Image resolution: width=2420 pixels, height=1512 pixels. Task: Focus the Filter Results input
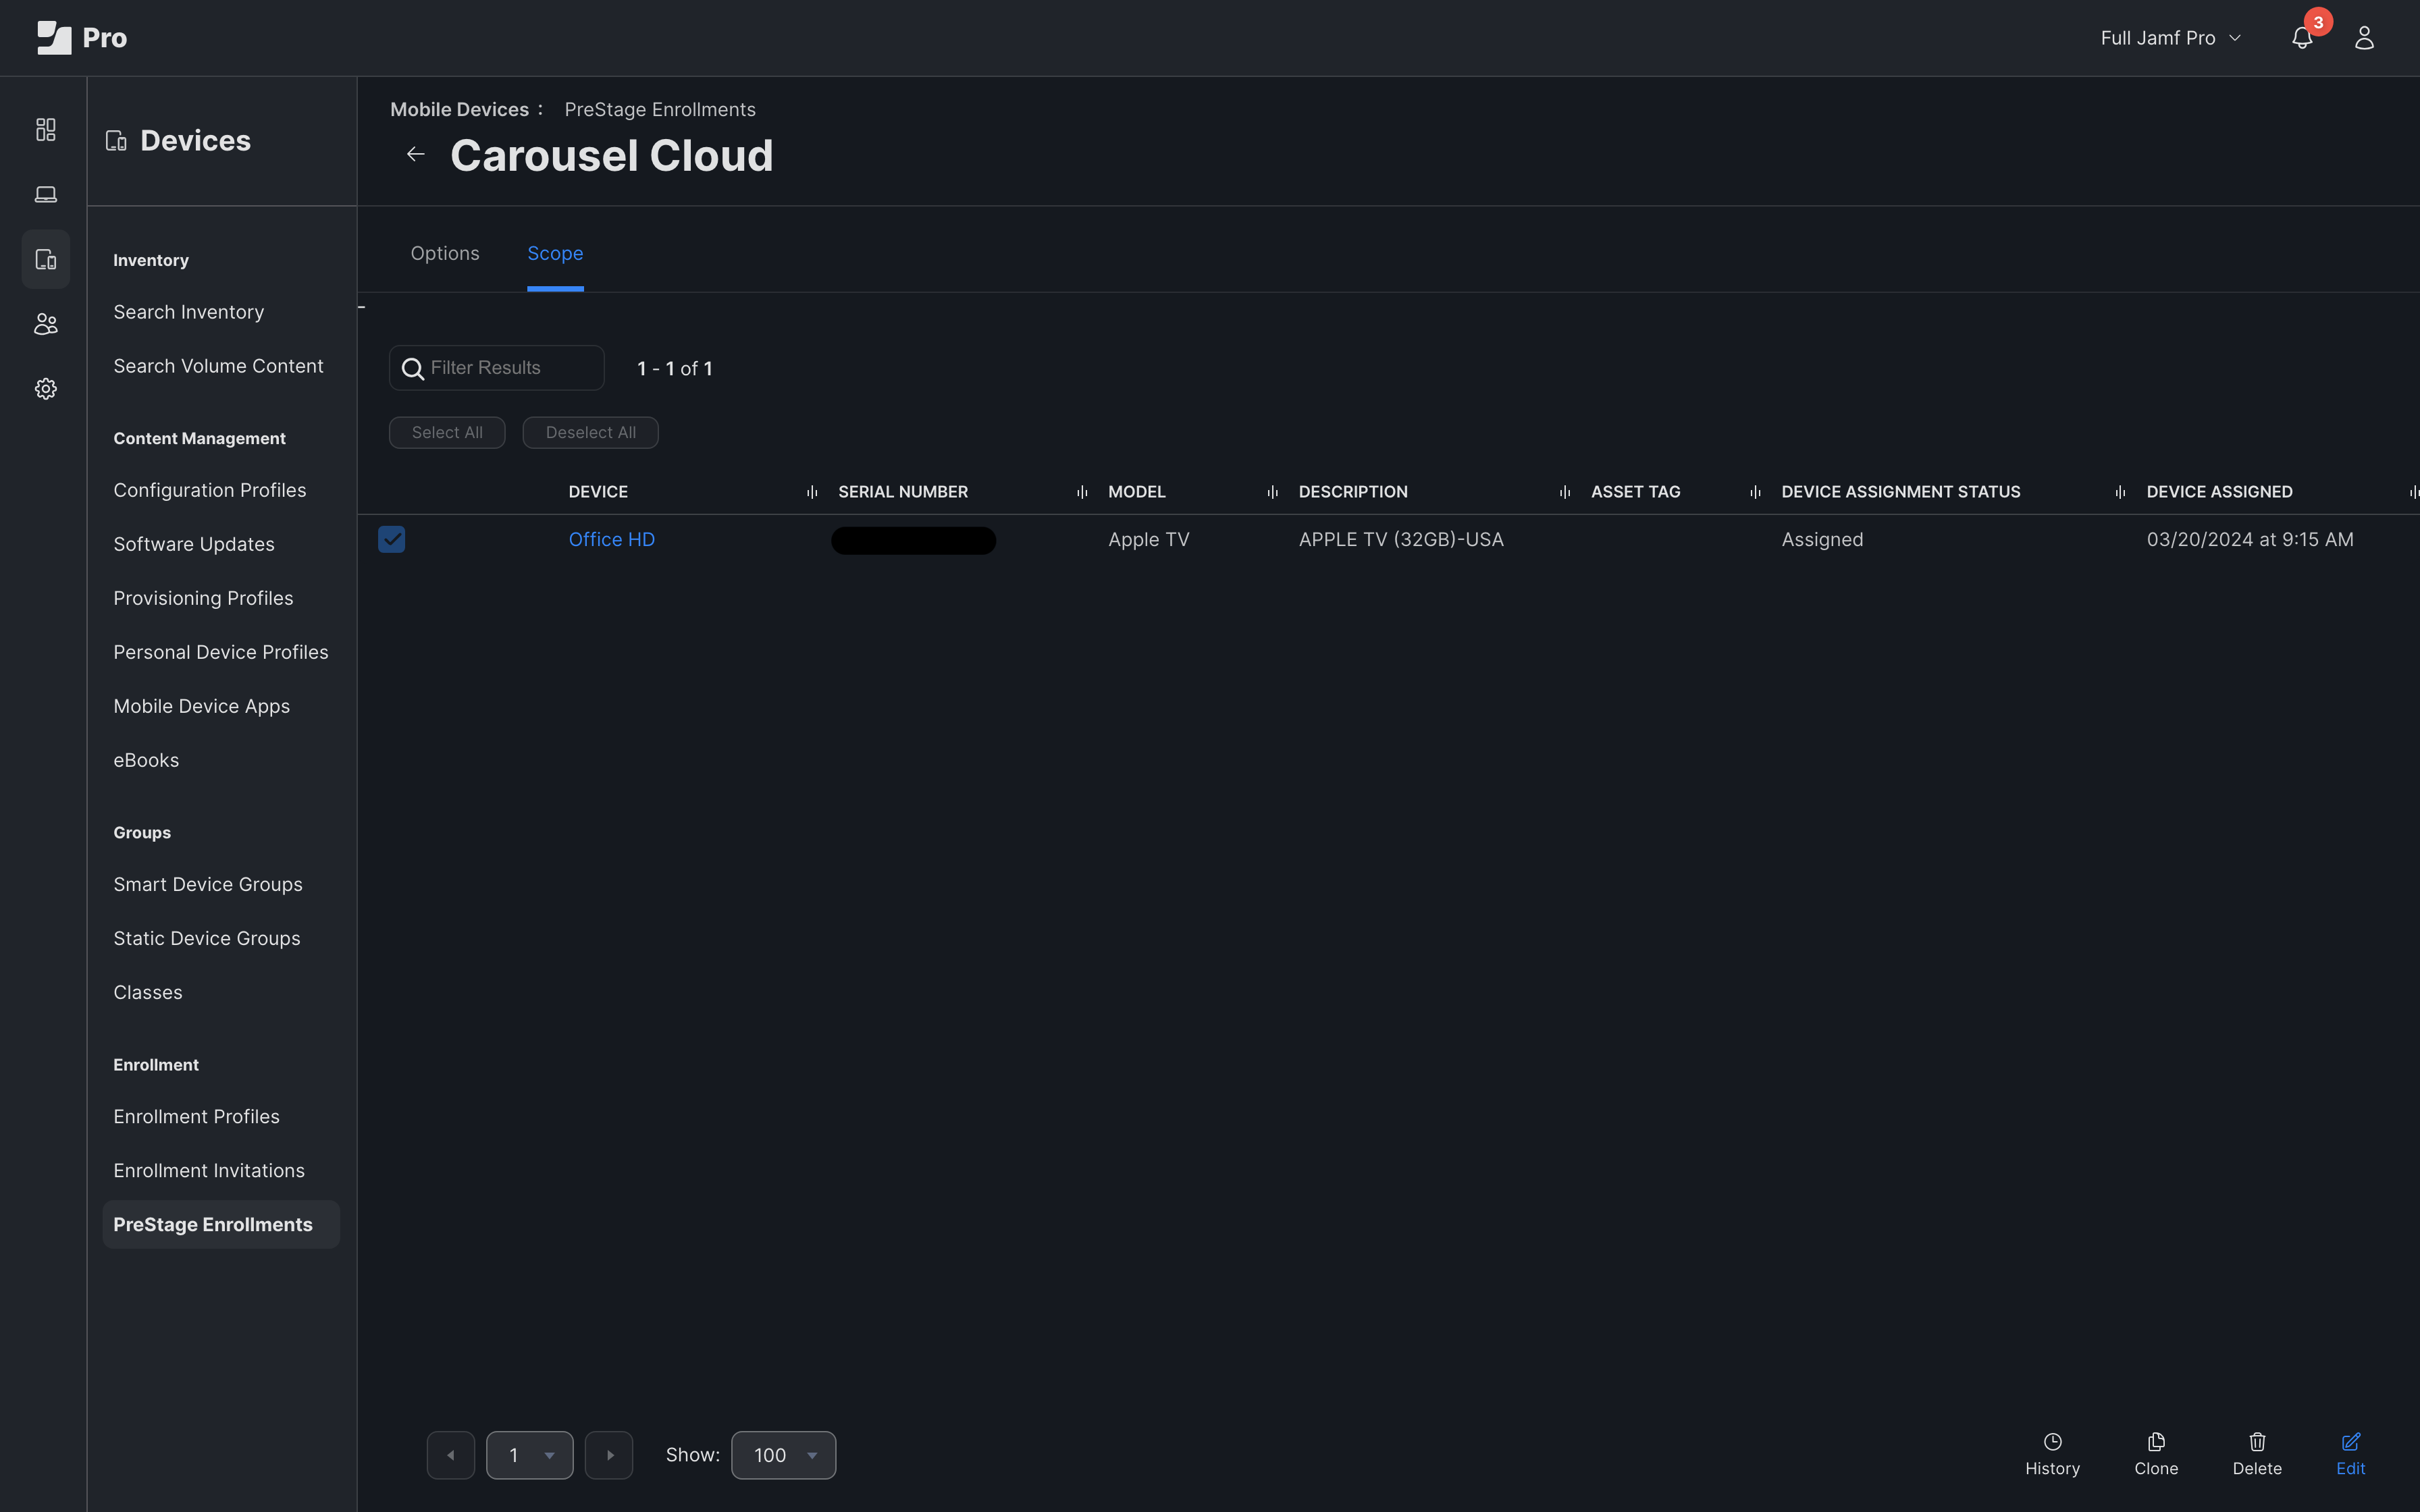[497, 368]
